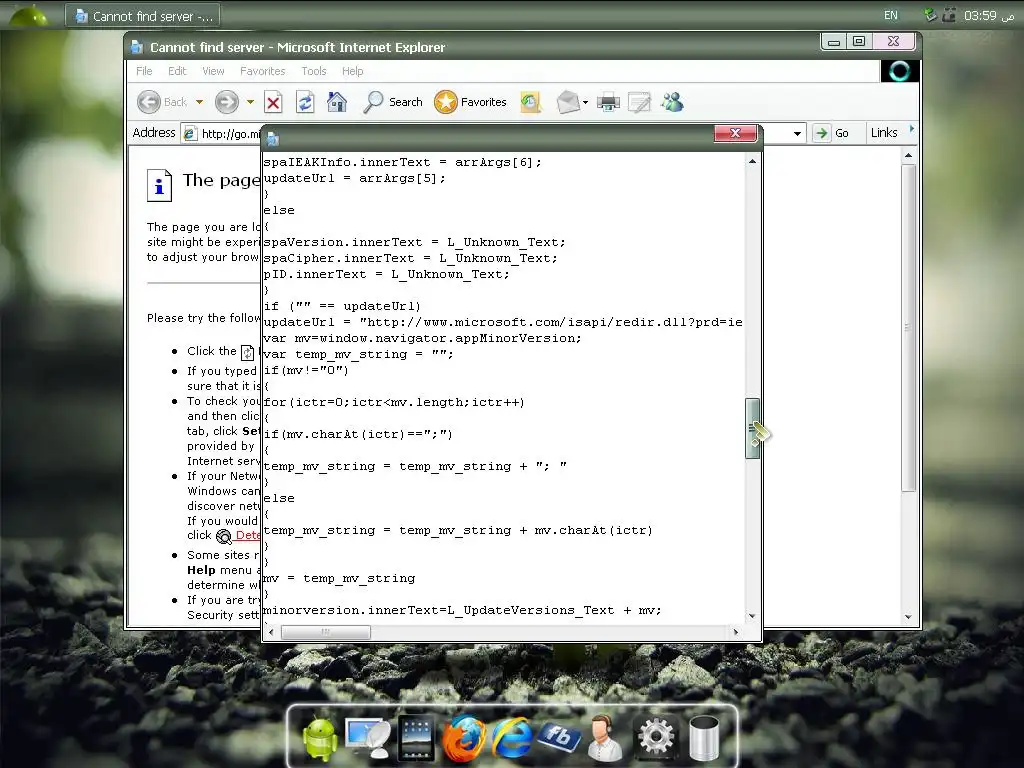Click the IE page scroll-up arrow
This screenshot has height=768, width=1024.
(908, 155)
